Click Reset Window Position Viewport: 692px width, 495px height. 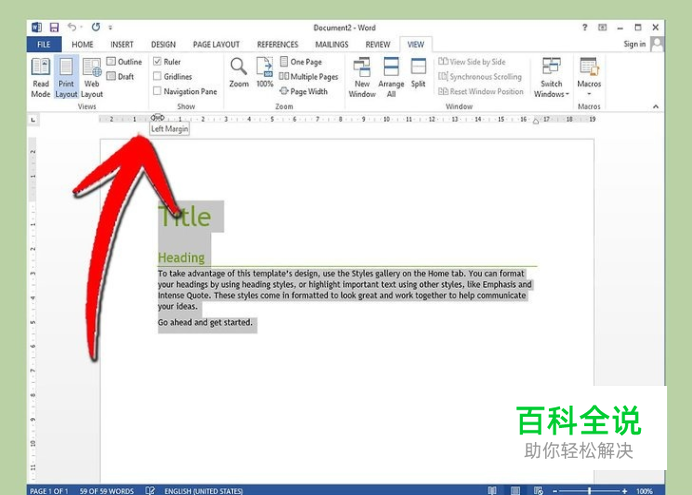point(481,91)
